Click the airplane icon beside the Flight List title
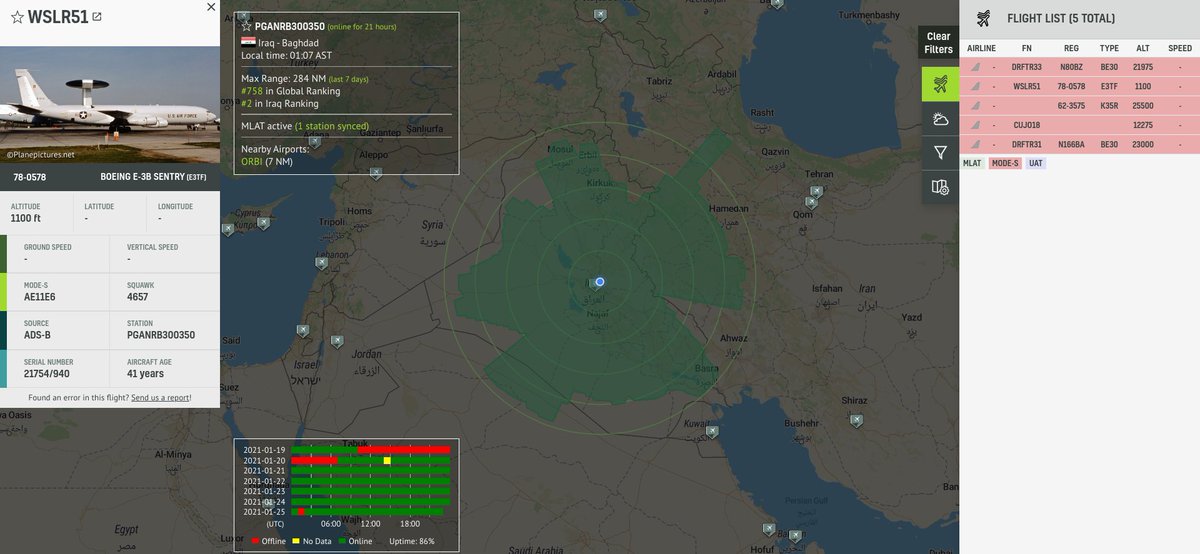 (983, 18)
